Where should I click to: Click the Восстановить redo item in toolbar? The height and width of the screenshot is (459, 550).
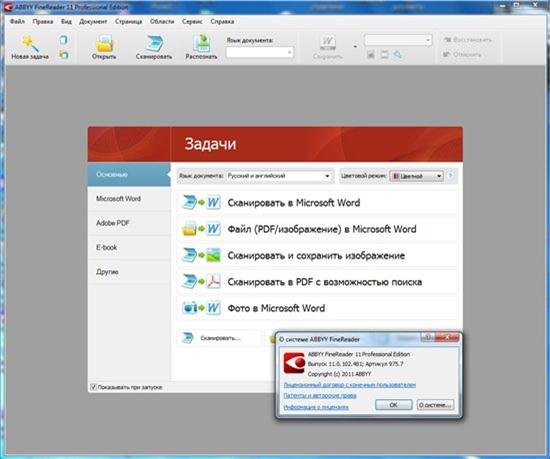(x=468, y=40)
